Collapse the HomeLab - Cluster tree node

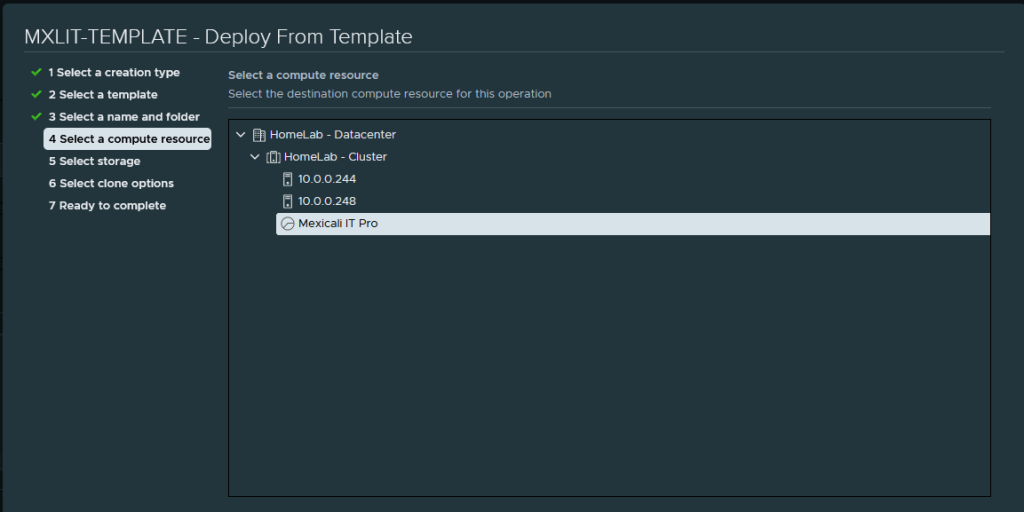coord(255,157)
